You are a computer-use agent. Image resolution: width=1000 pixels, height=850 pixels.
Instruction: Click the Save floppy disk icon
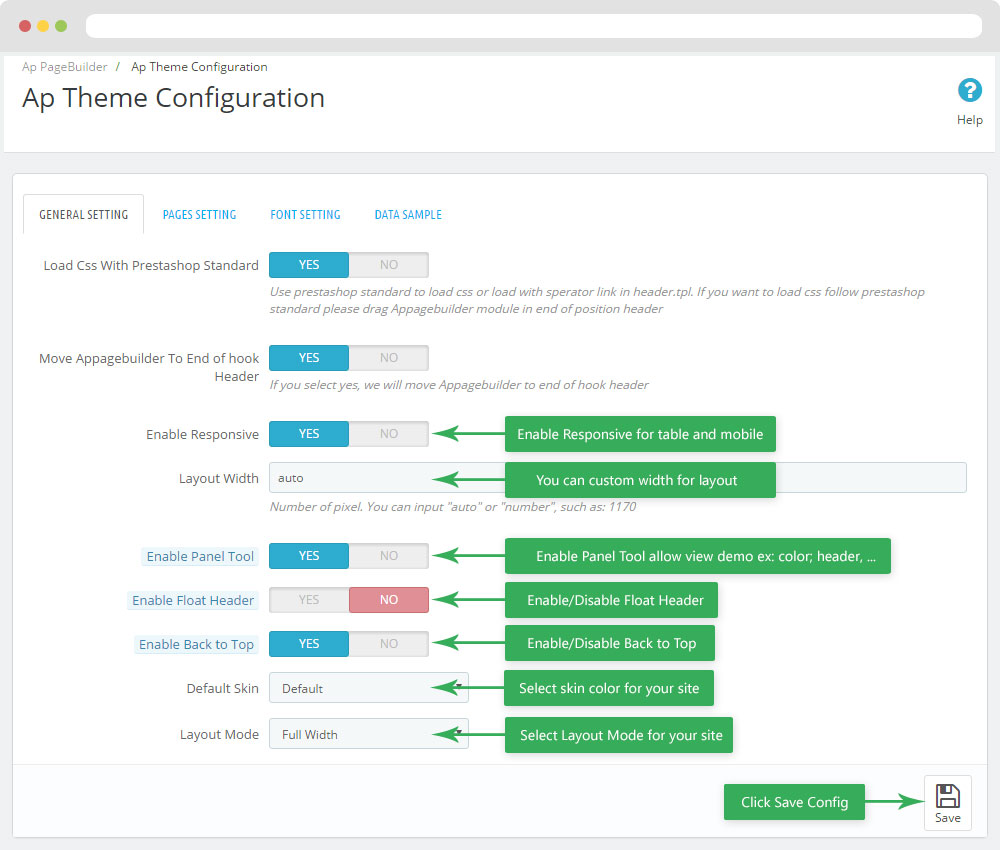(x=947, y=796)
